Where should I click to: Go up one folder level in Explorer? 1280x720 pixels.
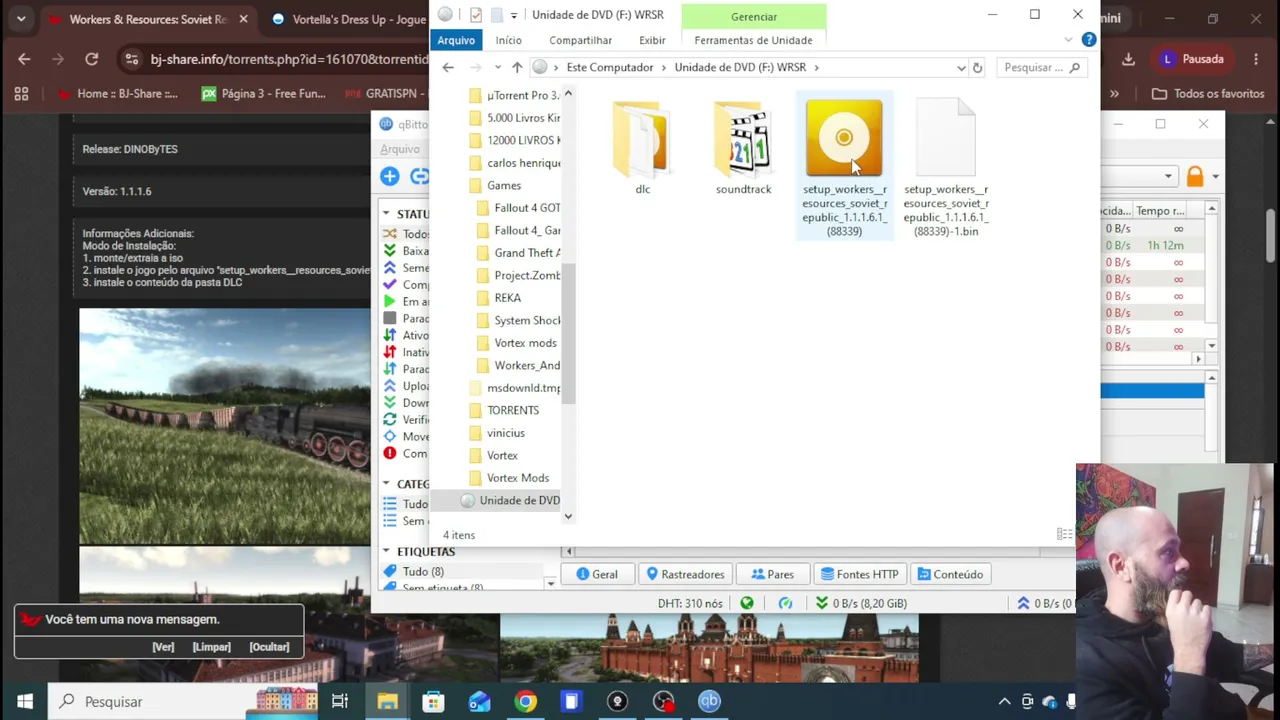517,67
